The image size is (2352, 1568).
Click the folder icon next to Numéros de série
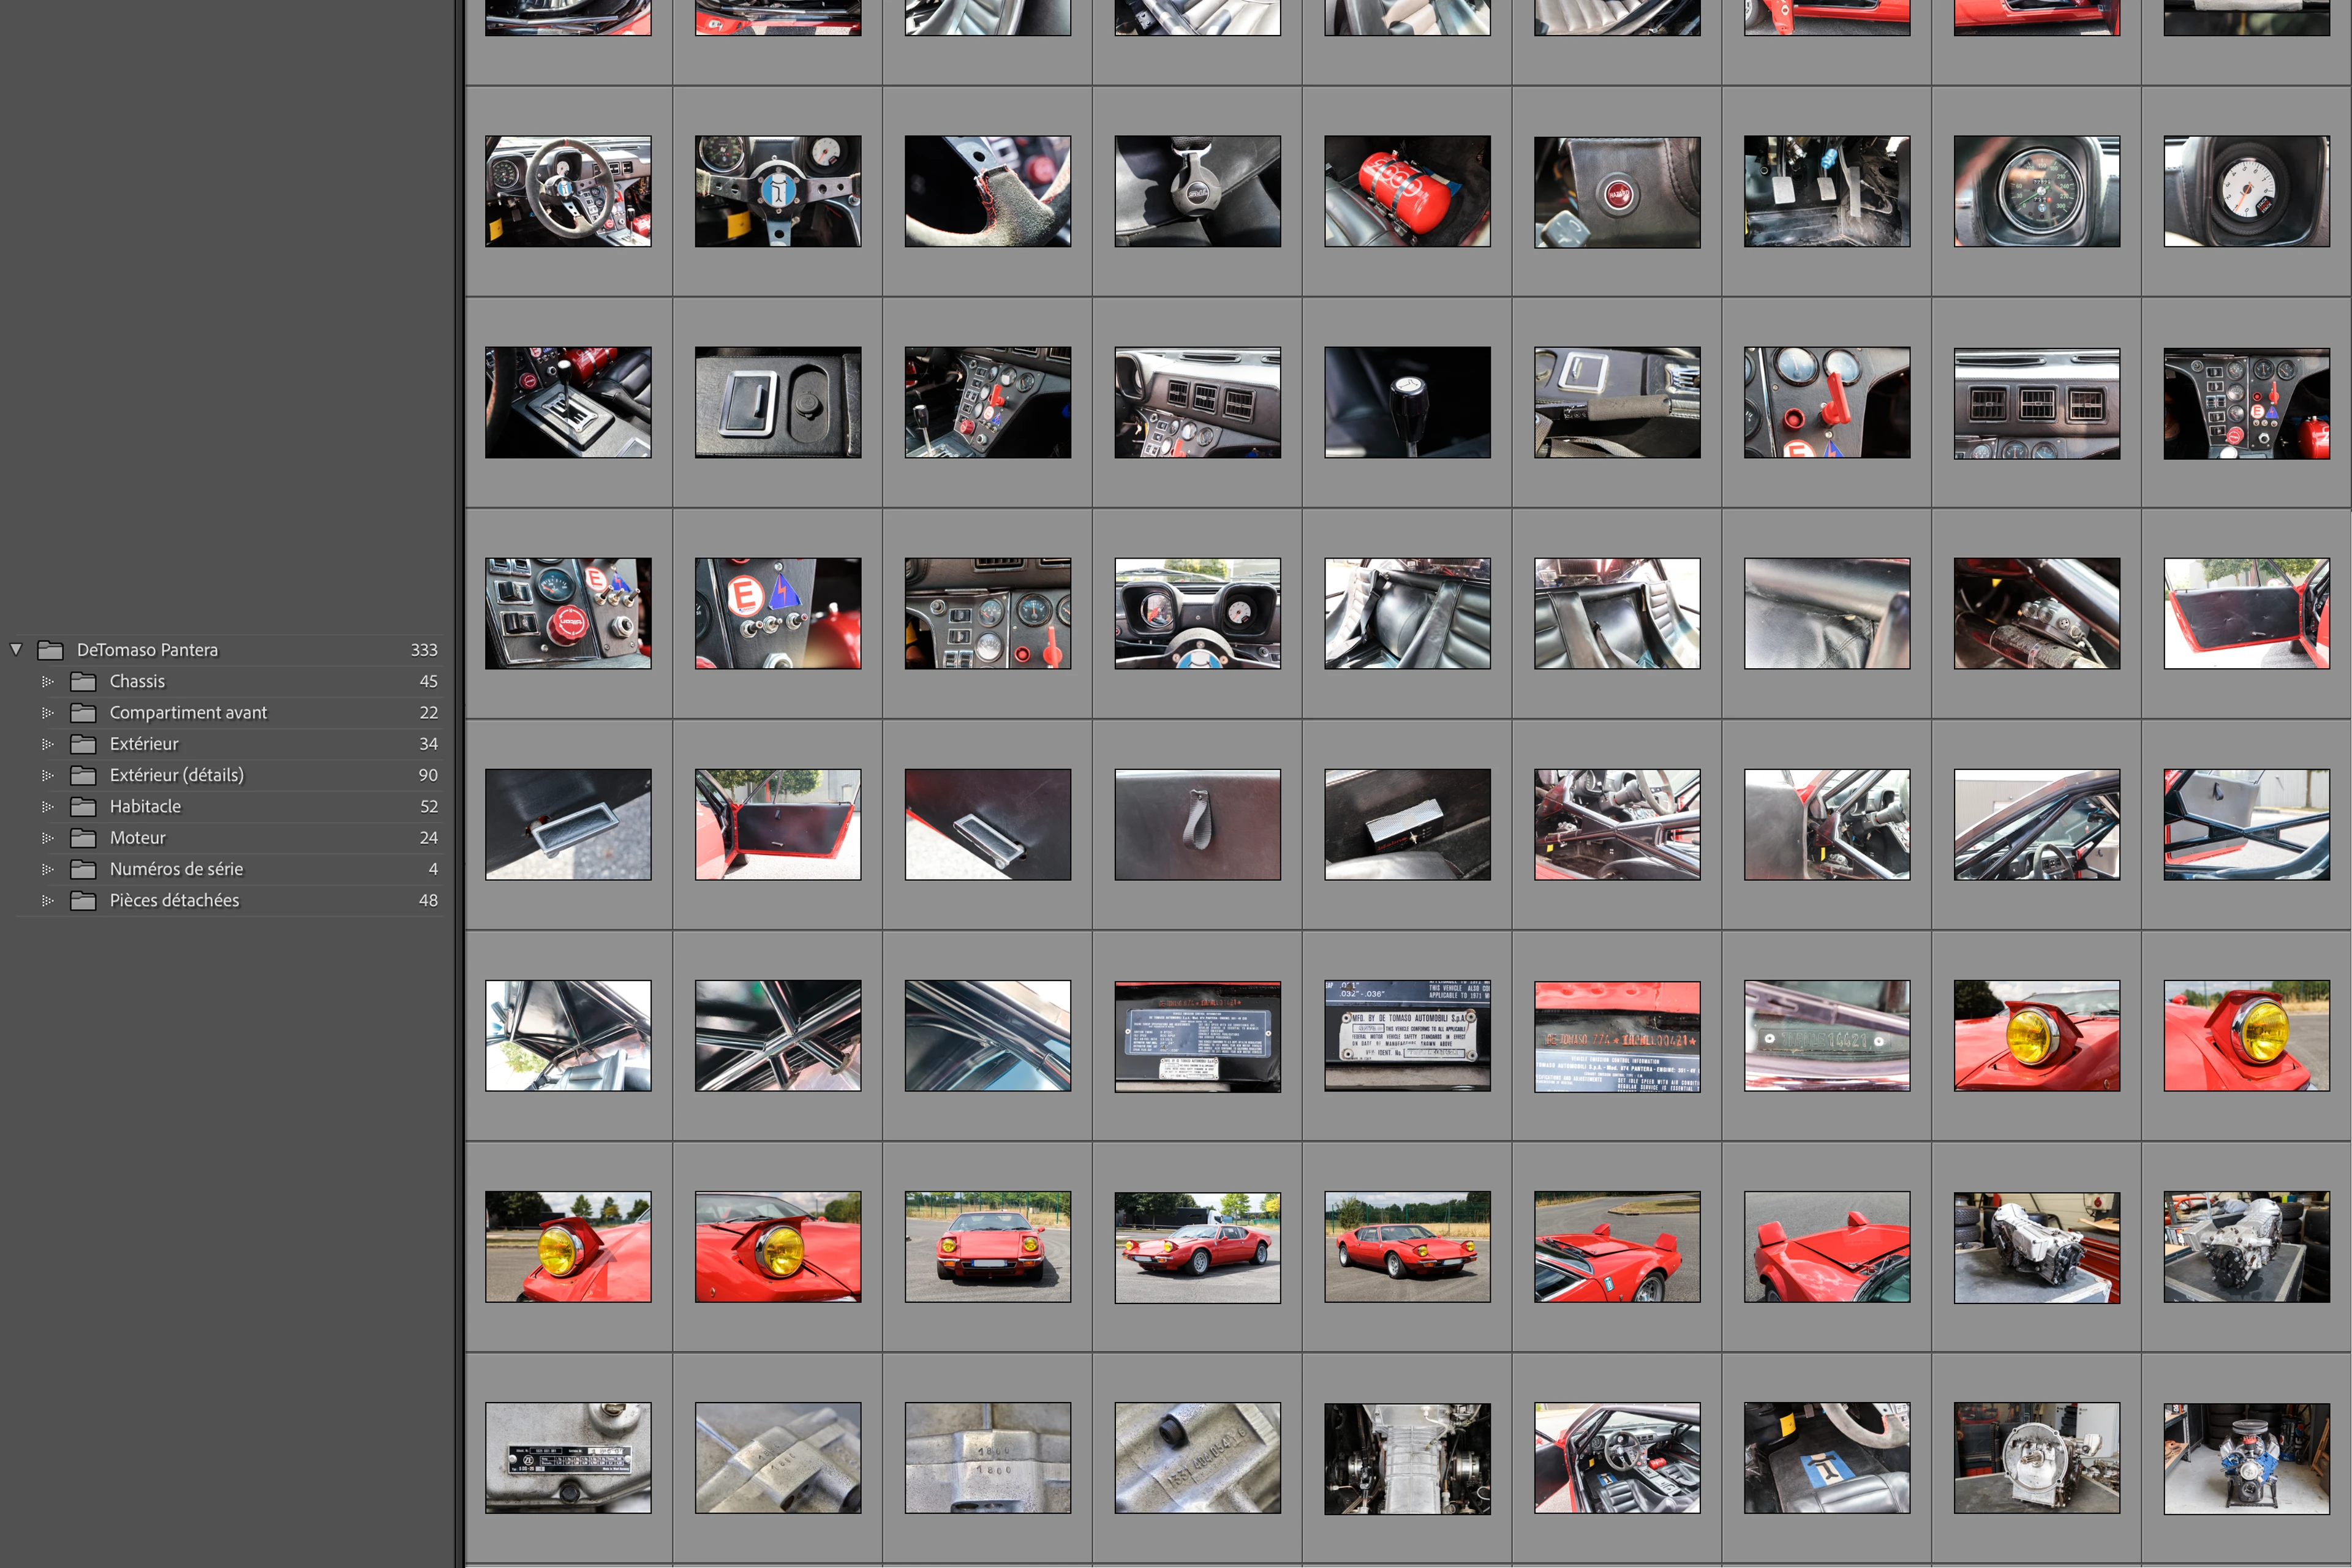(x=83, y=869)
